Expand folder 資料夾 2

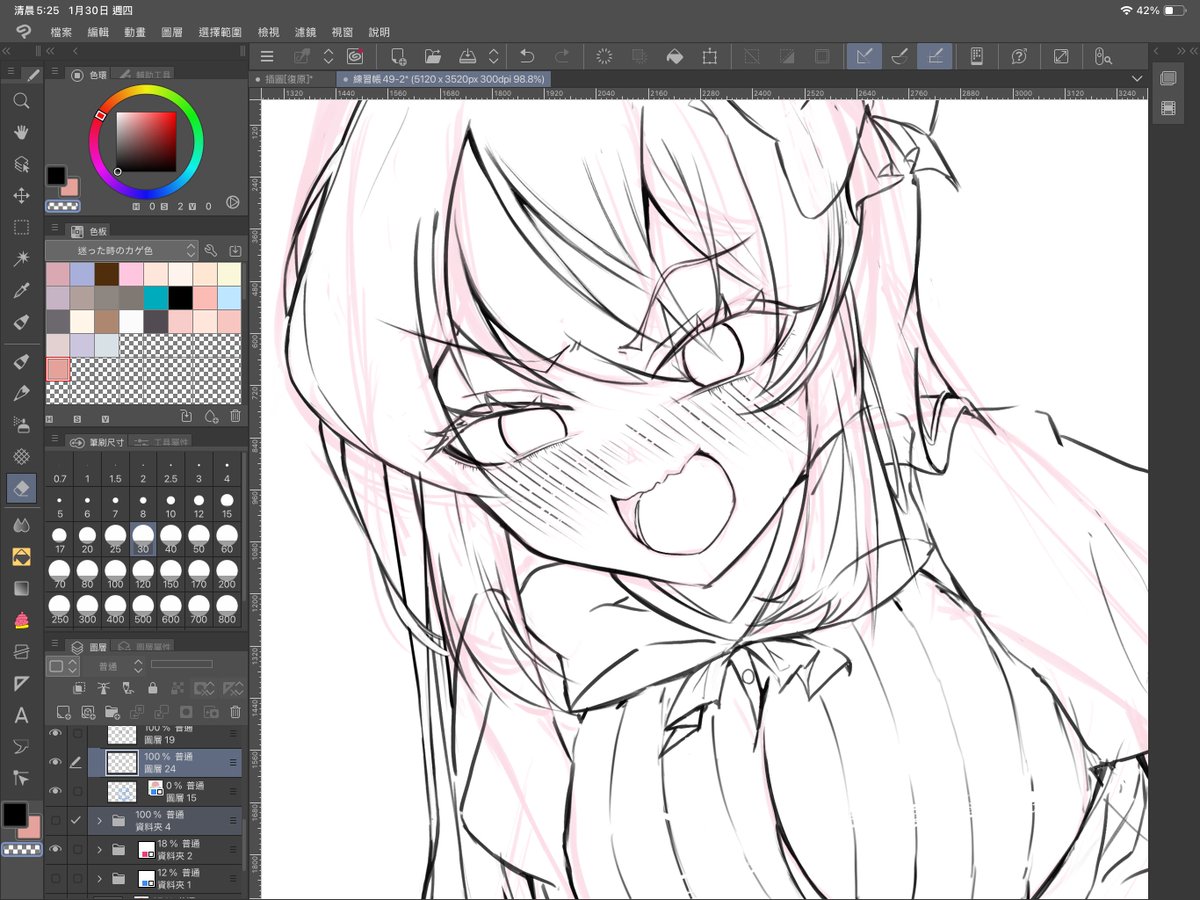coord(99,849)
